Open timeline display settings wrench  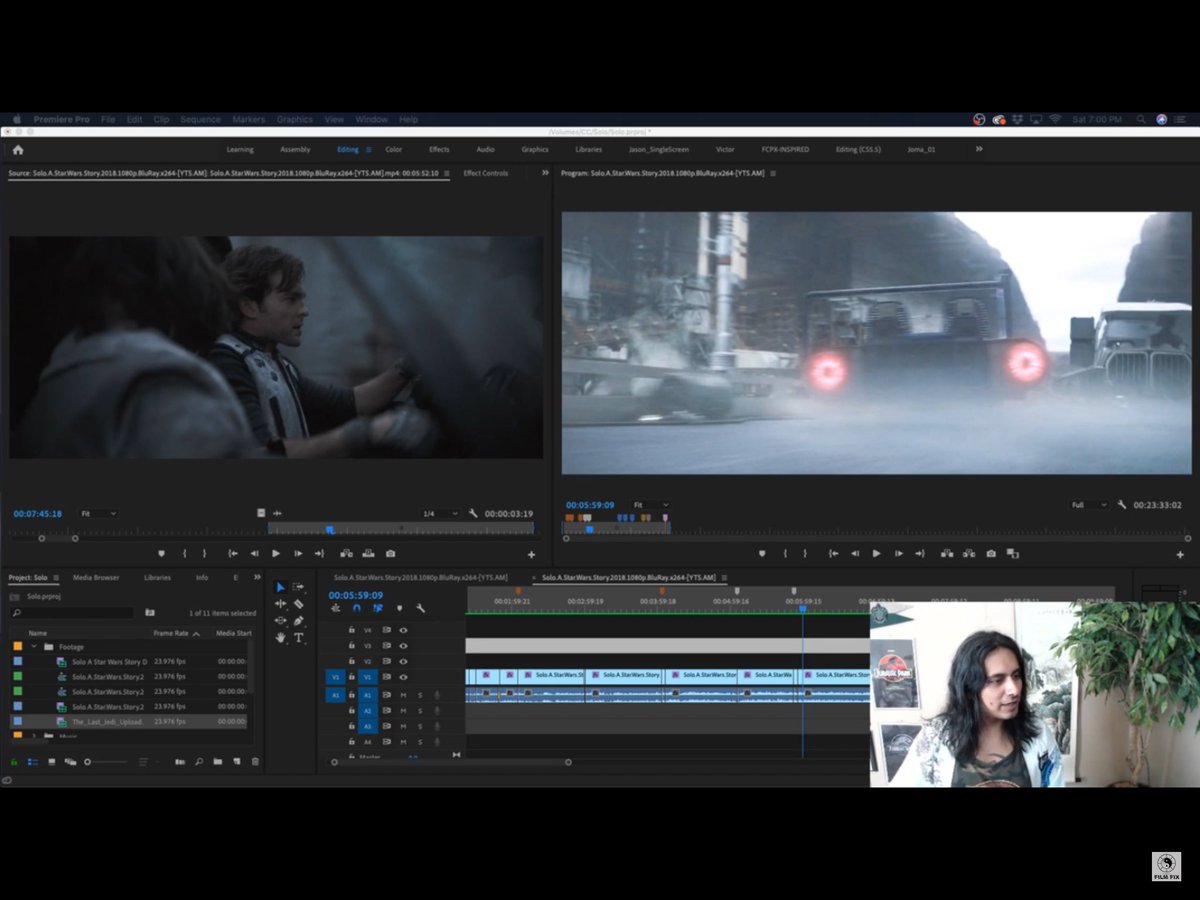tap(420, 608)
